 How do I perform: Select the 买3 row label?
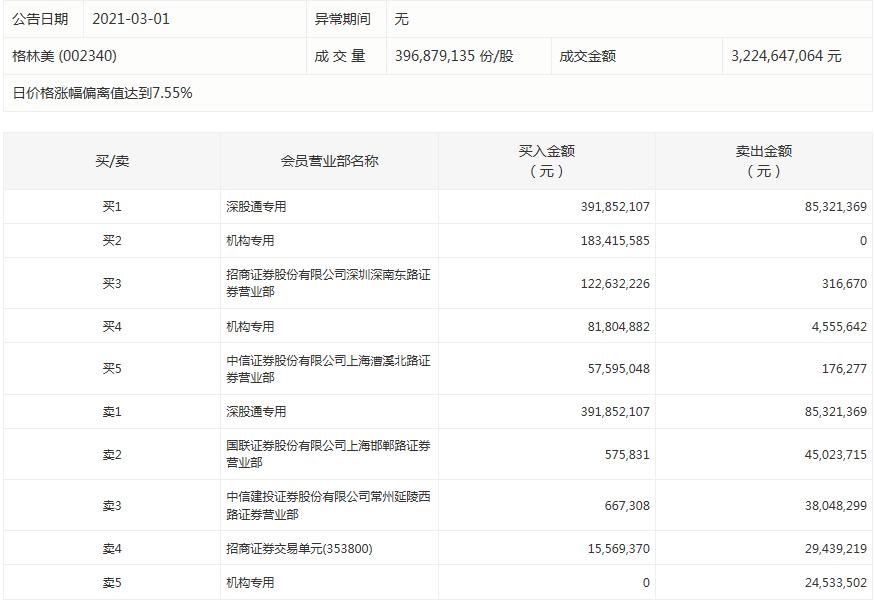point(112,284)
